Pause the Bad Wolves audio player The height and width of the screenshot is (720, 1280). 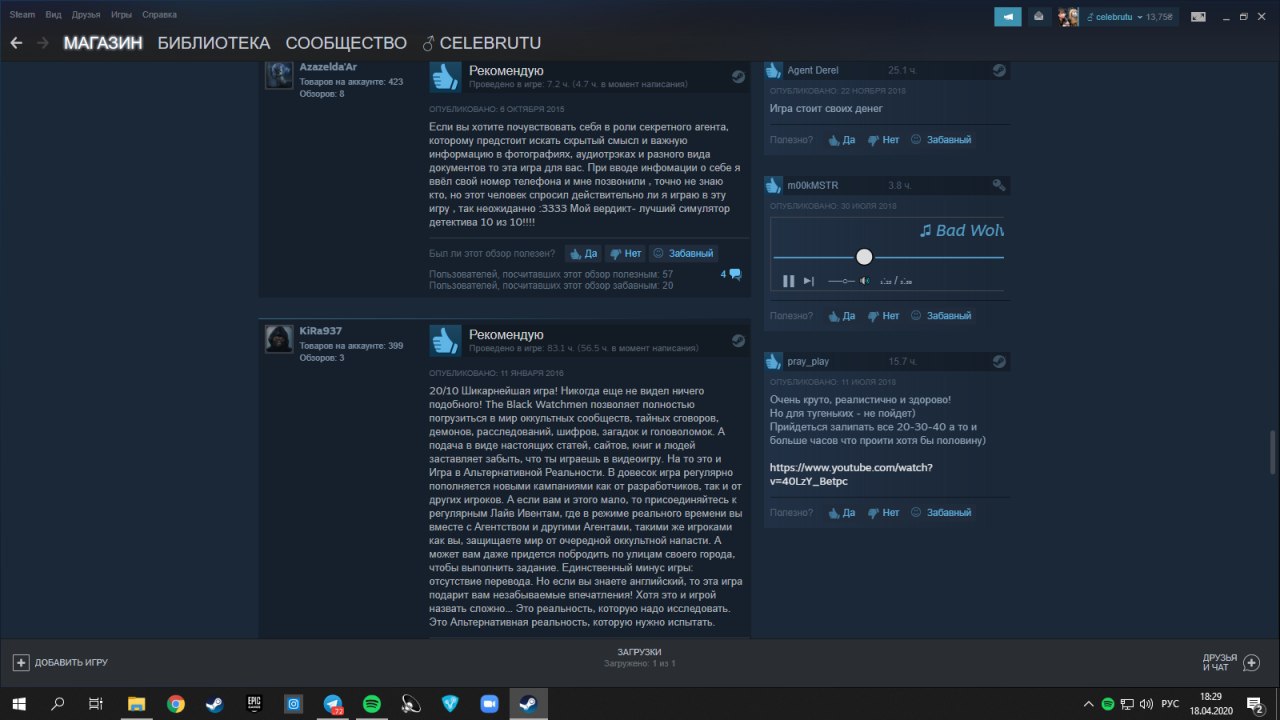pos(788,281)
